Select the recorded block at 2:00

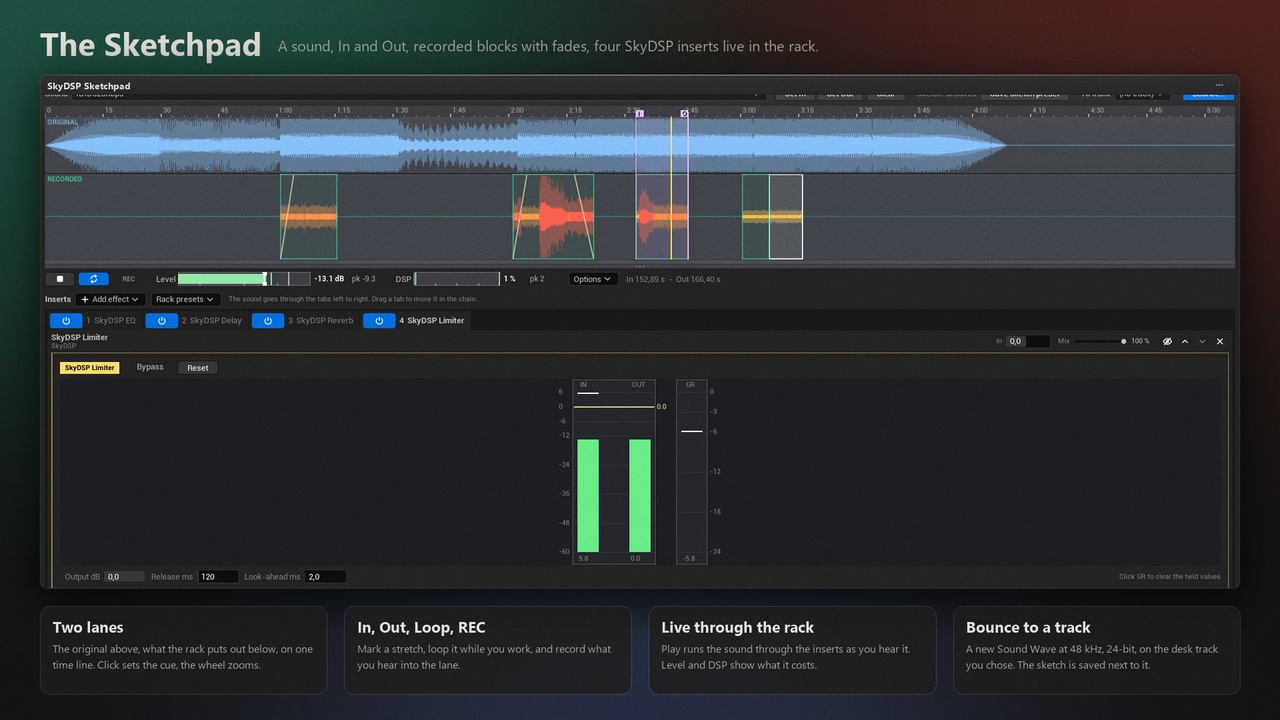click(x=553, y=217)
